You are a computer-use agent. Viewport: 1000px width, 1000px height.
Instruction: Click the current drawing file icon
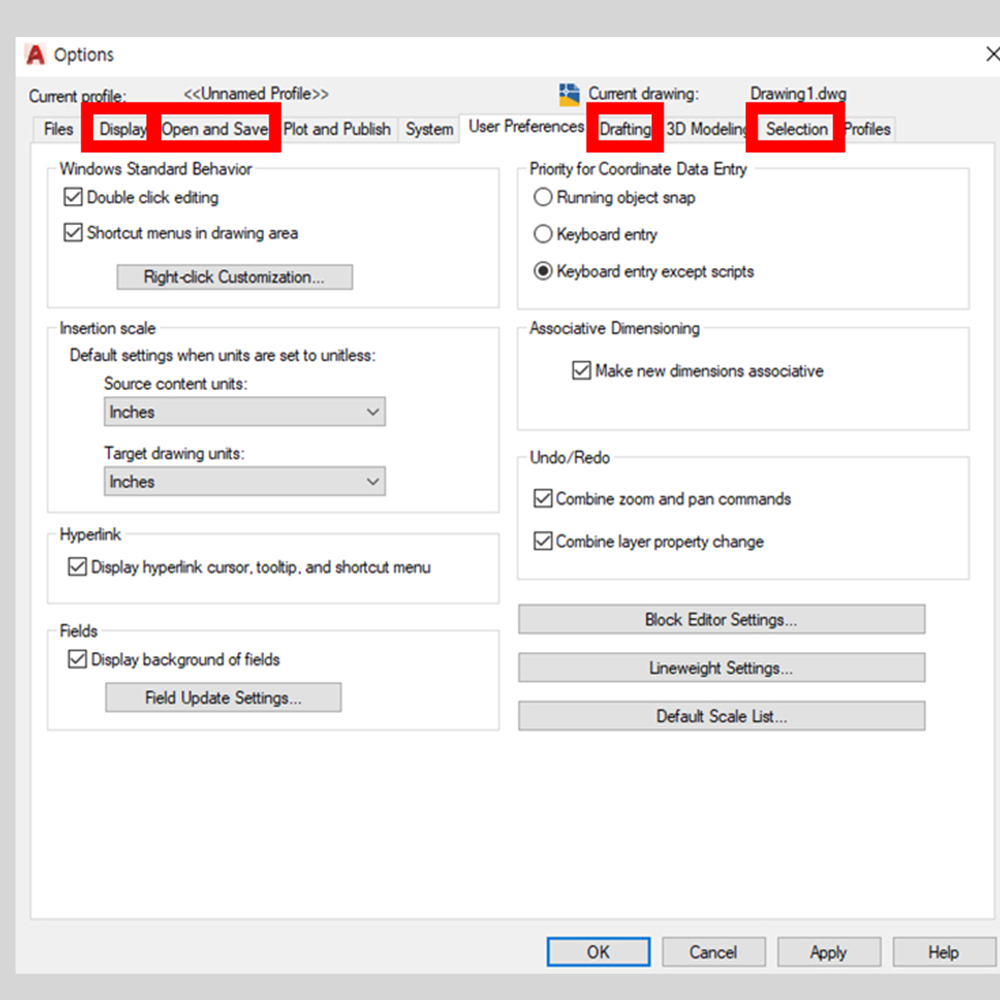(x=569, y=95)
